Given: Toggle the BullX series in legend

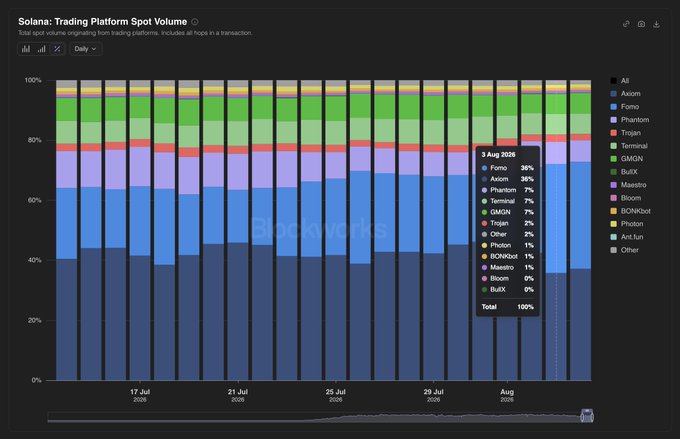Looking at the screenshot, I should 624,172.
